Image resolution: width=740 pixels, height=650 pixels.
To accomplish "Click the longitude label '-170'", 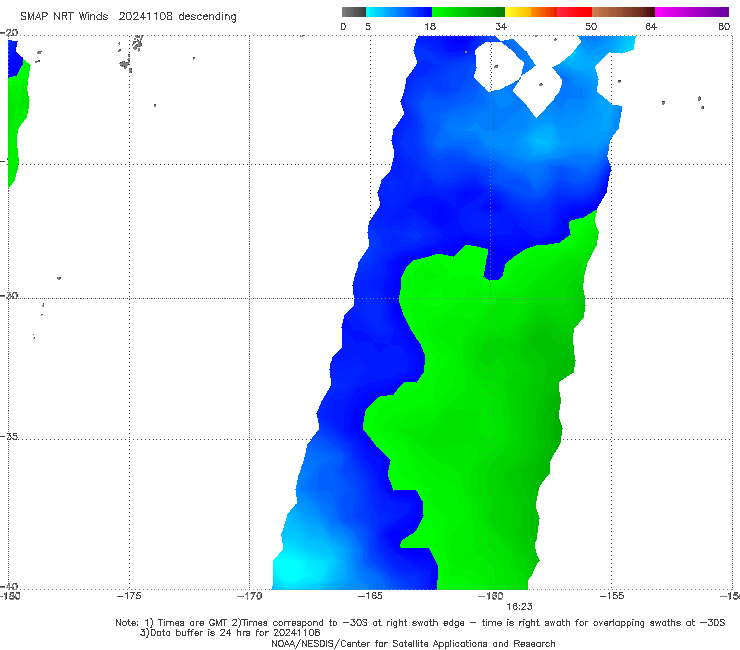I will point(250,596).
